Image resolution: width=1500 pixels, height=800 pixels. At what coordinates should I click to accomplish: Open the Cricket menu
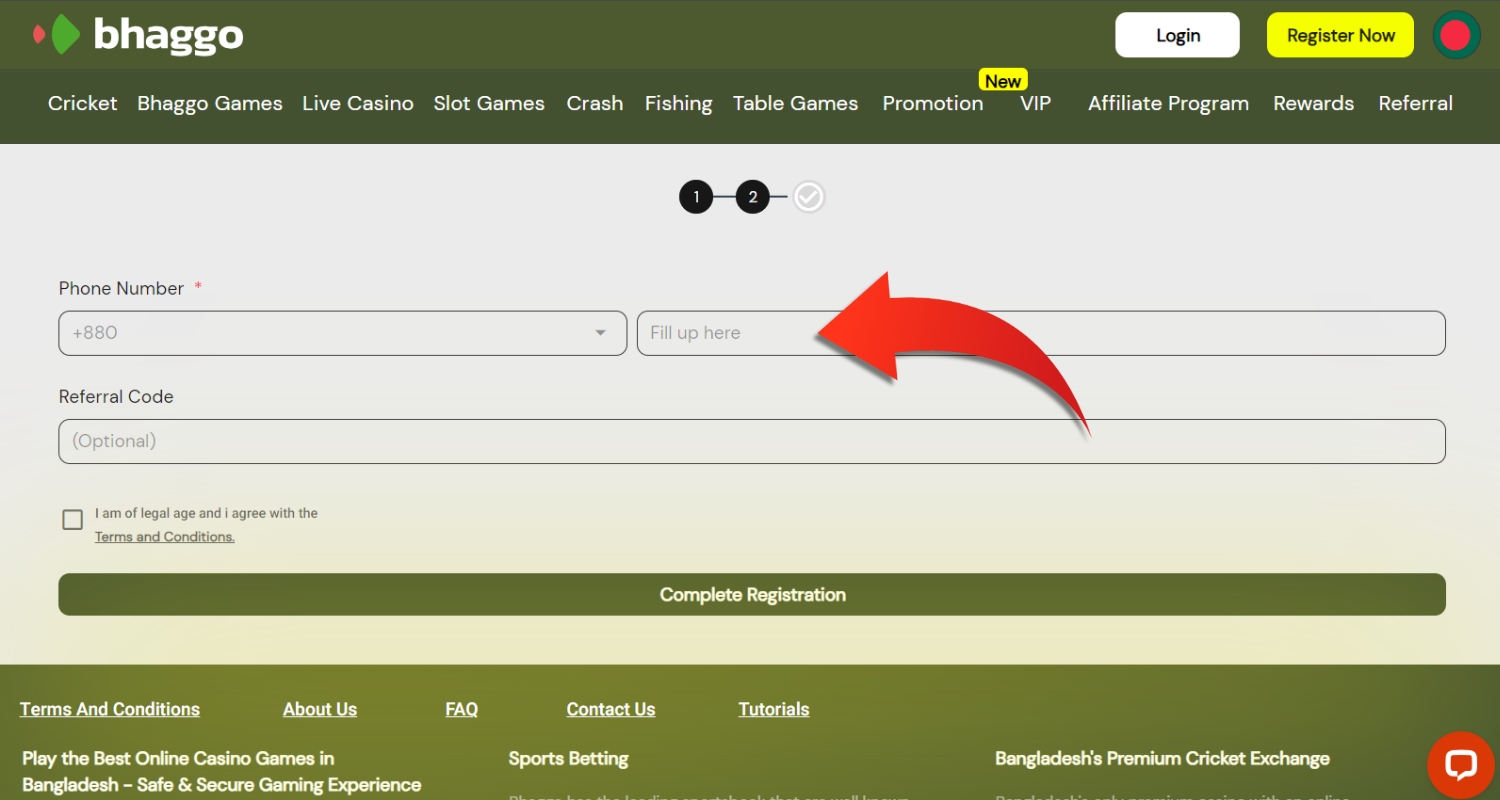pos(82,103)
